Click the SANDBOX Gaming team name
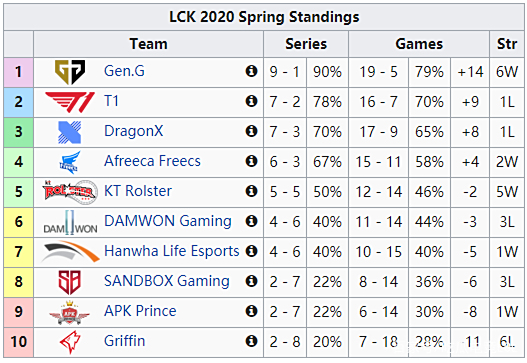Image resolution: width=527 pixels, height=363 pixels. click(167, 281)
